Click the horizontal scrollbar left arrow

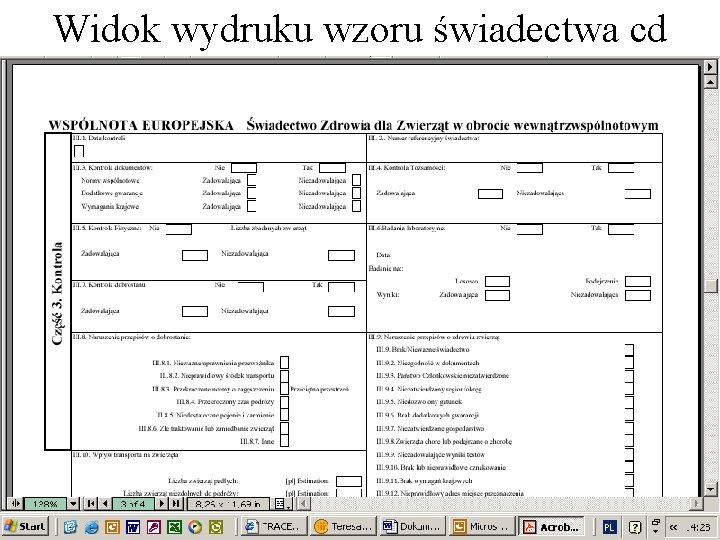coord(303,504)
